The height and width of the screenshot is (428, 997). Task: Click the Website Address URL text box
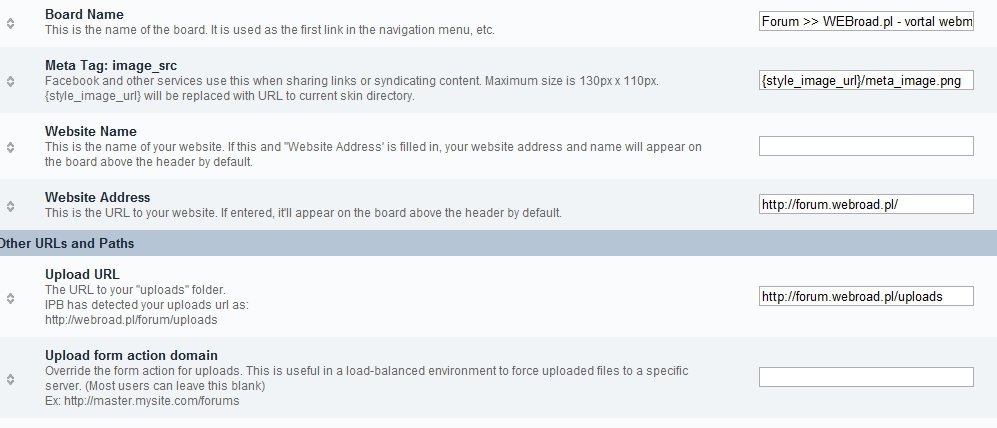866,204
